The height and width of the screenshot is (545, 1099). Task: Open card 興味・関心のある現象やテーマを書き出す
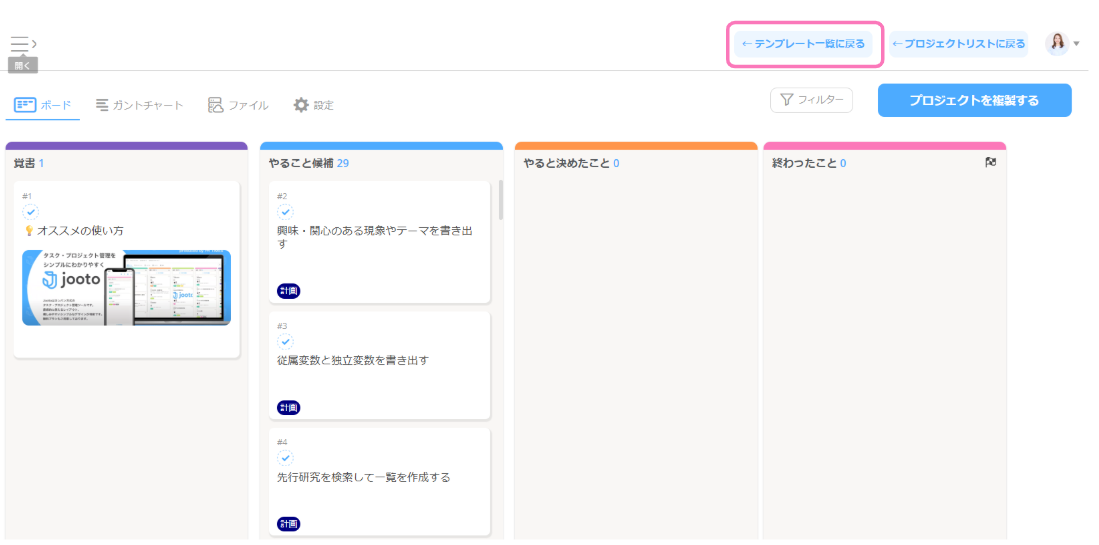click(379, 242)
